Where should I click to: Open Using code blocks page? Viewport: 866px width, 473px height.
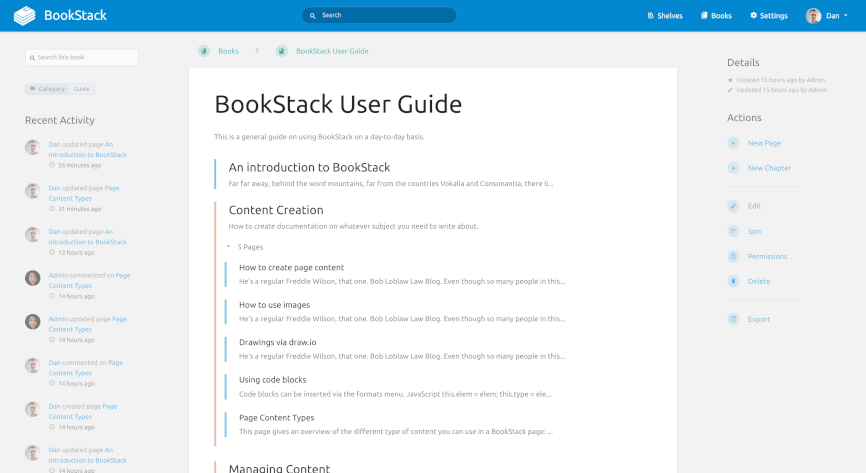pos(272,380)
